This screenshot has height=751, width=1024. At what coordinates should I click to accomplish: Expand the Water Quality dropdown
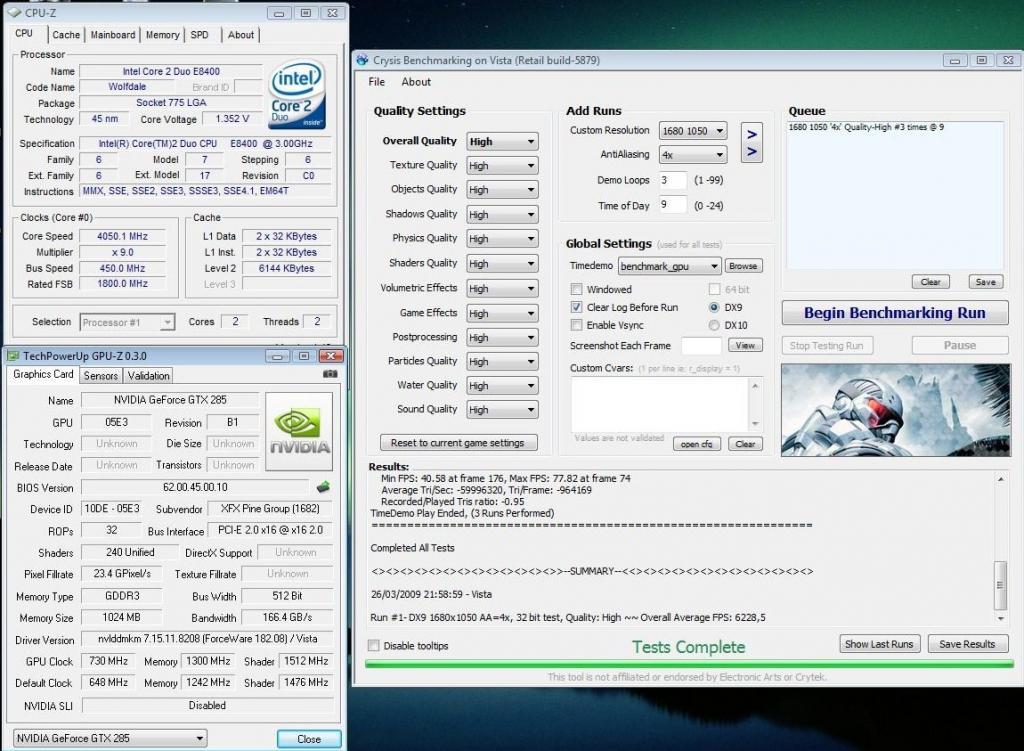[x=502, y=386]
